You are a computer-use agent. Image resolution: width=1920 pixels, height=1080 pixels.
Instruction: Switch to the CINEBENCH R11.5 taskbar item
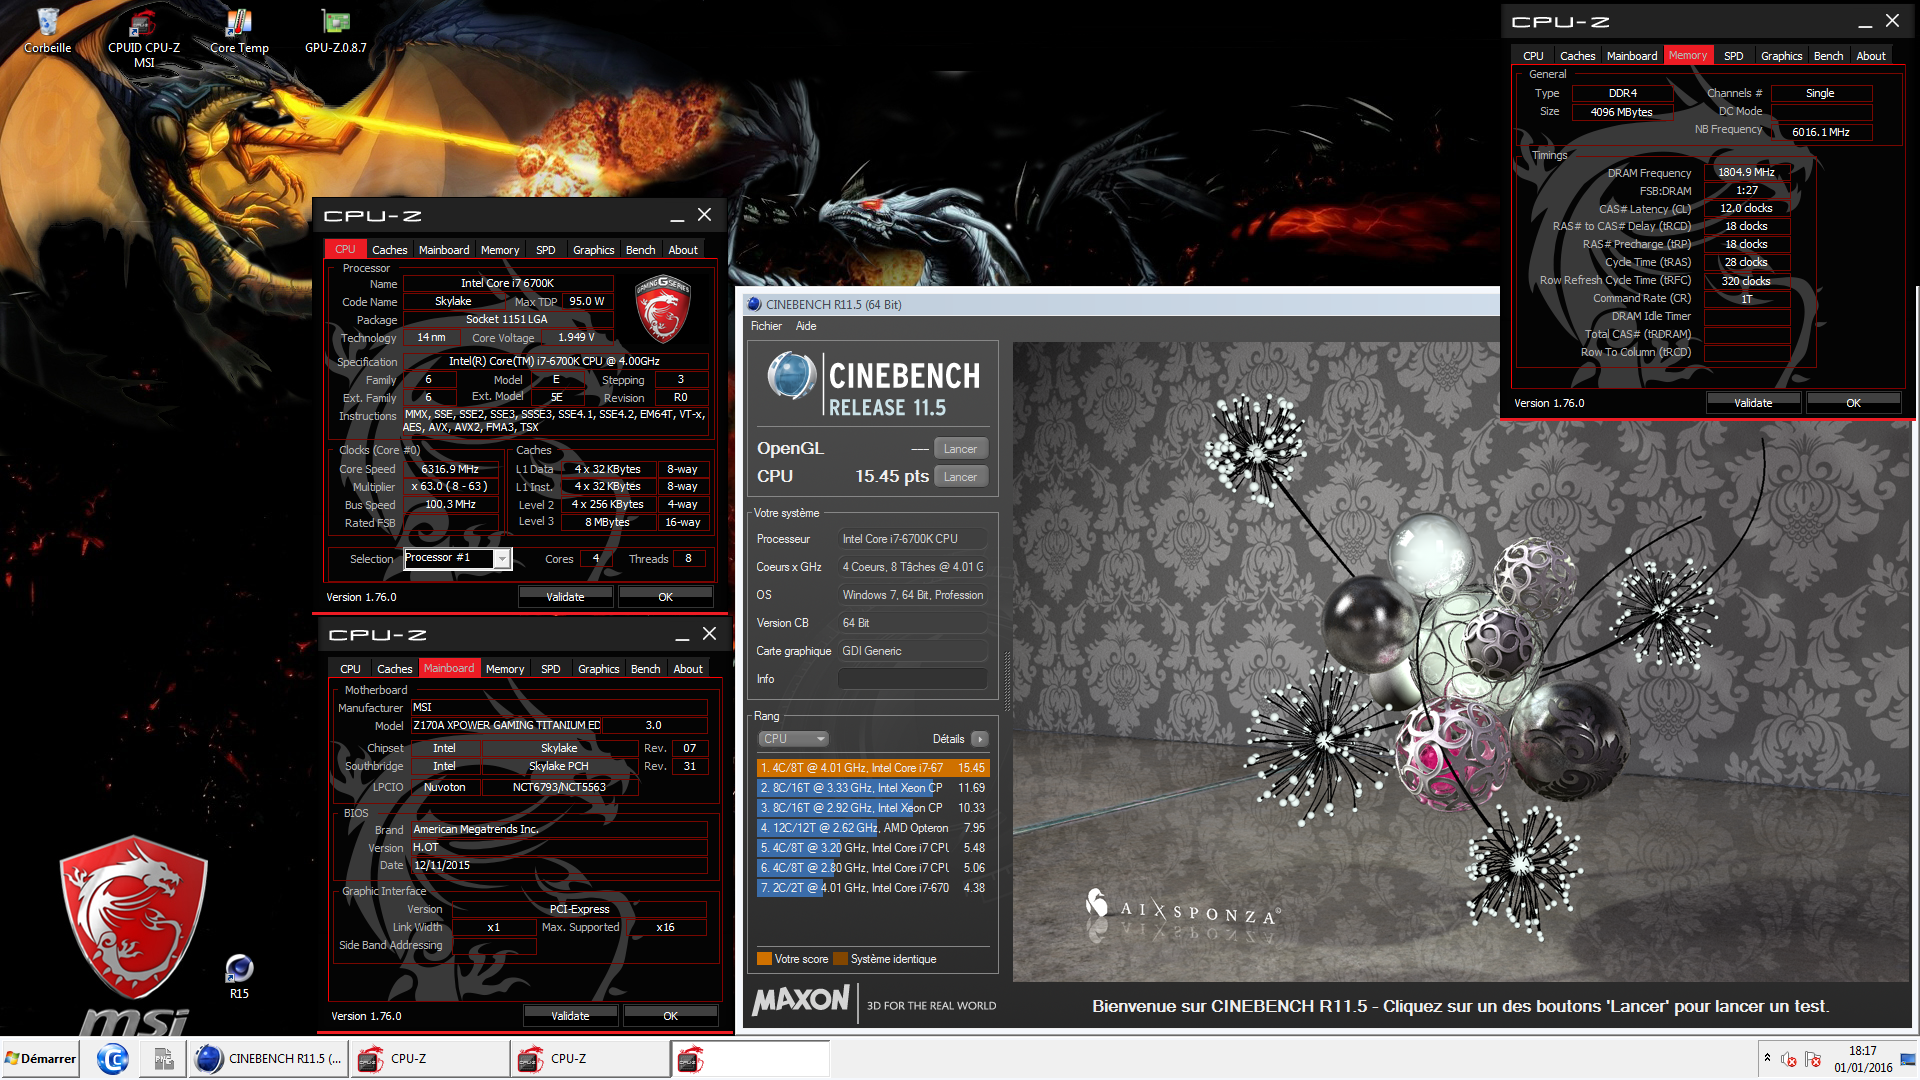(269, 1059)
